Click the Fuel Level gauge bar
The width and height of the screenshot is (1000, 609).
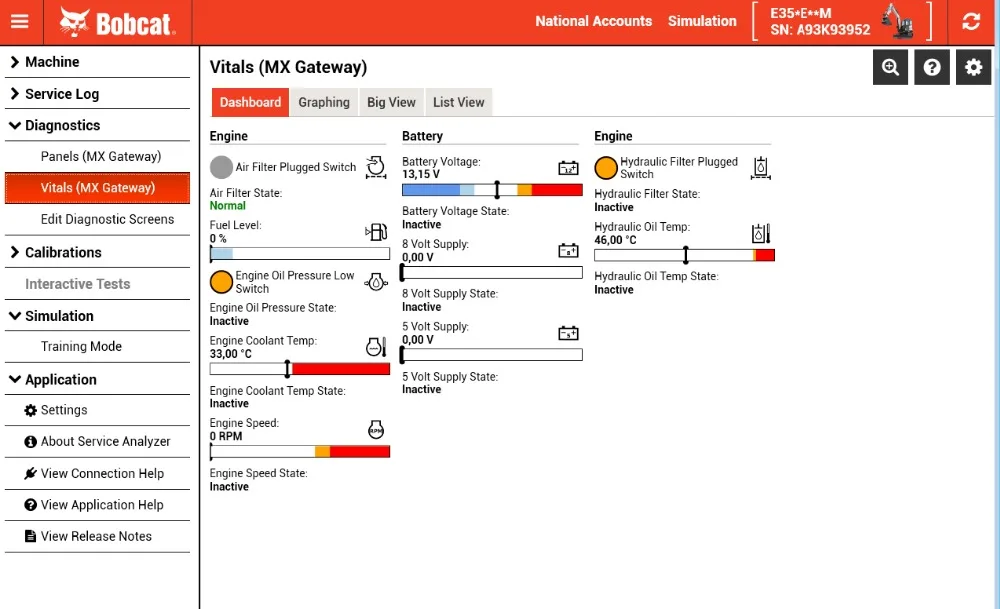300,254
